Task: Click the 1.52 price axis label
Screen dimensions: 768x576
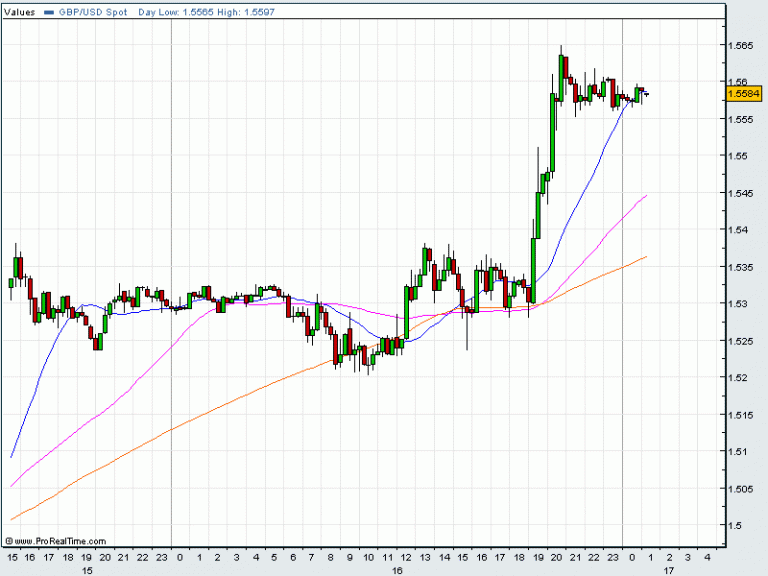Action: coord(738,378)
